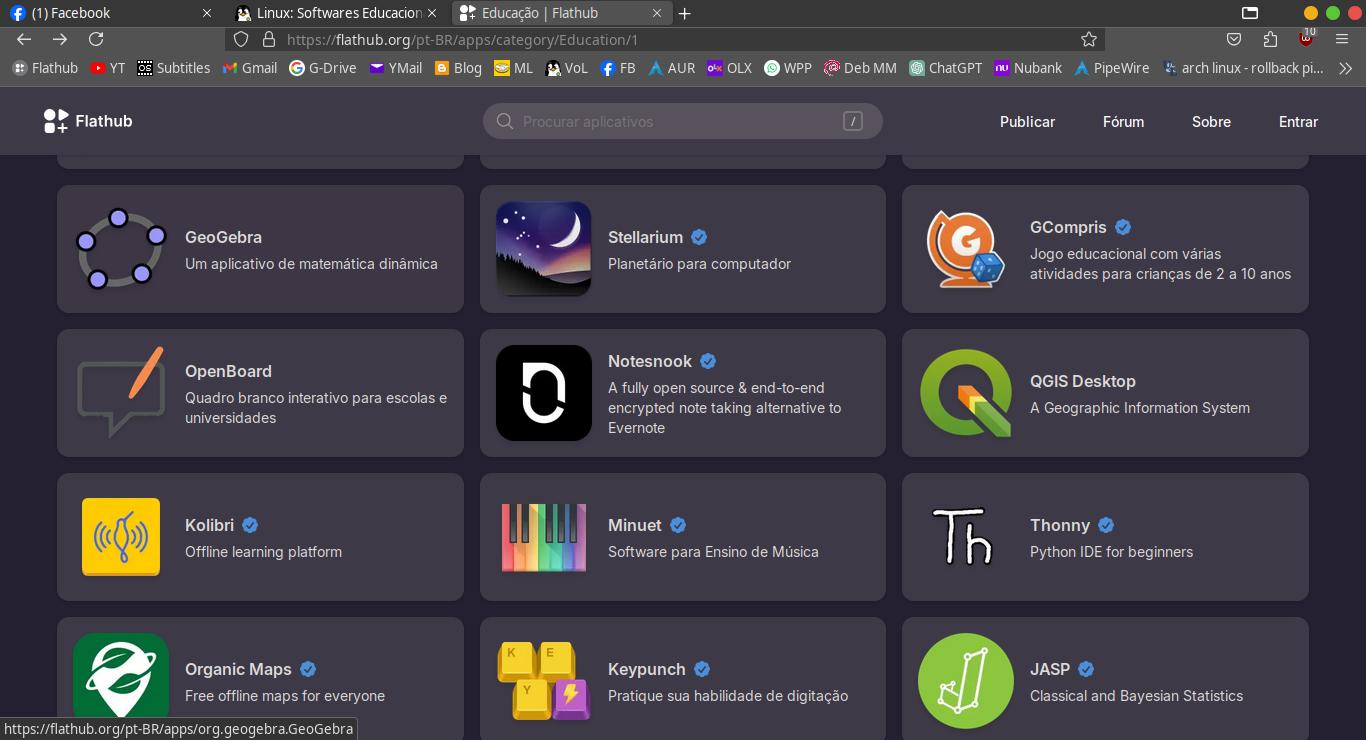
Task: Open a new browser tab
Action: pyautogui.click(x=684, y=13)
